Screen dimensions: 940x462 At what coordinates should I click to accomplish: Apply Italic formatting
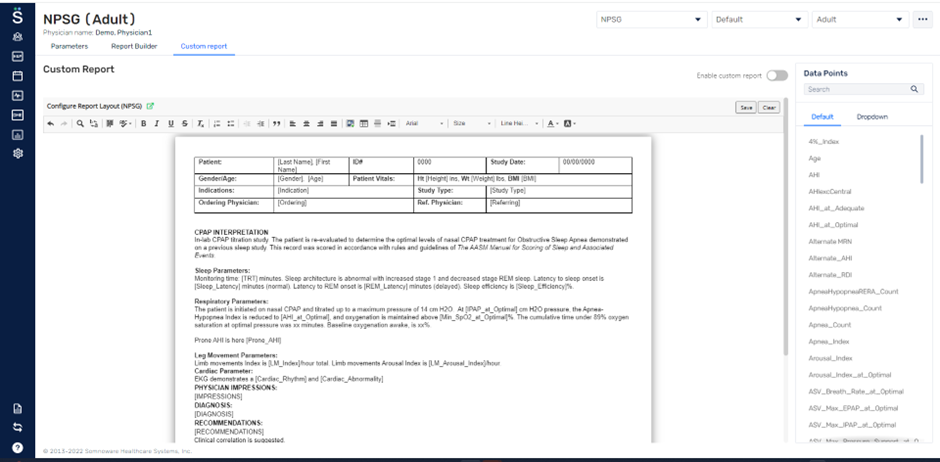coord(157,123)
